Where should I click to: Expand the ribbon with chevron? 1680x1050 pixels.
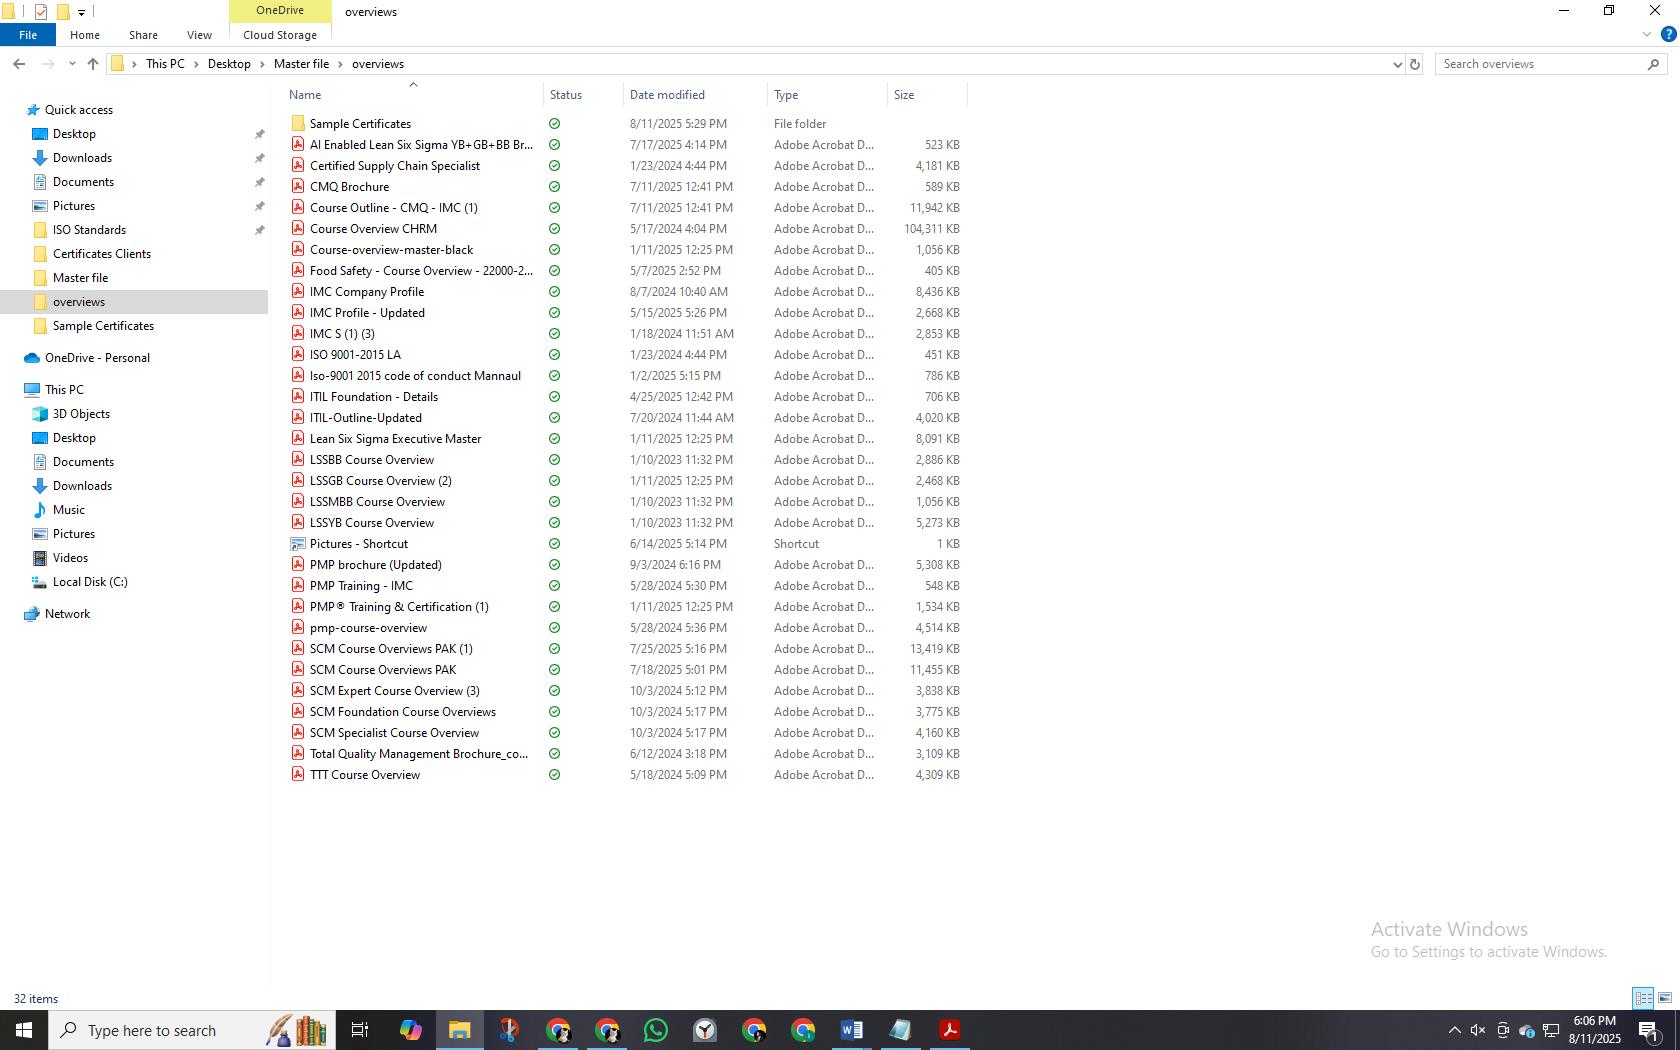[1647, 34]
